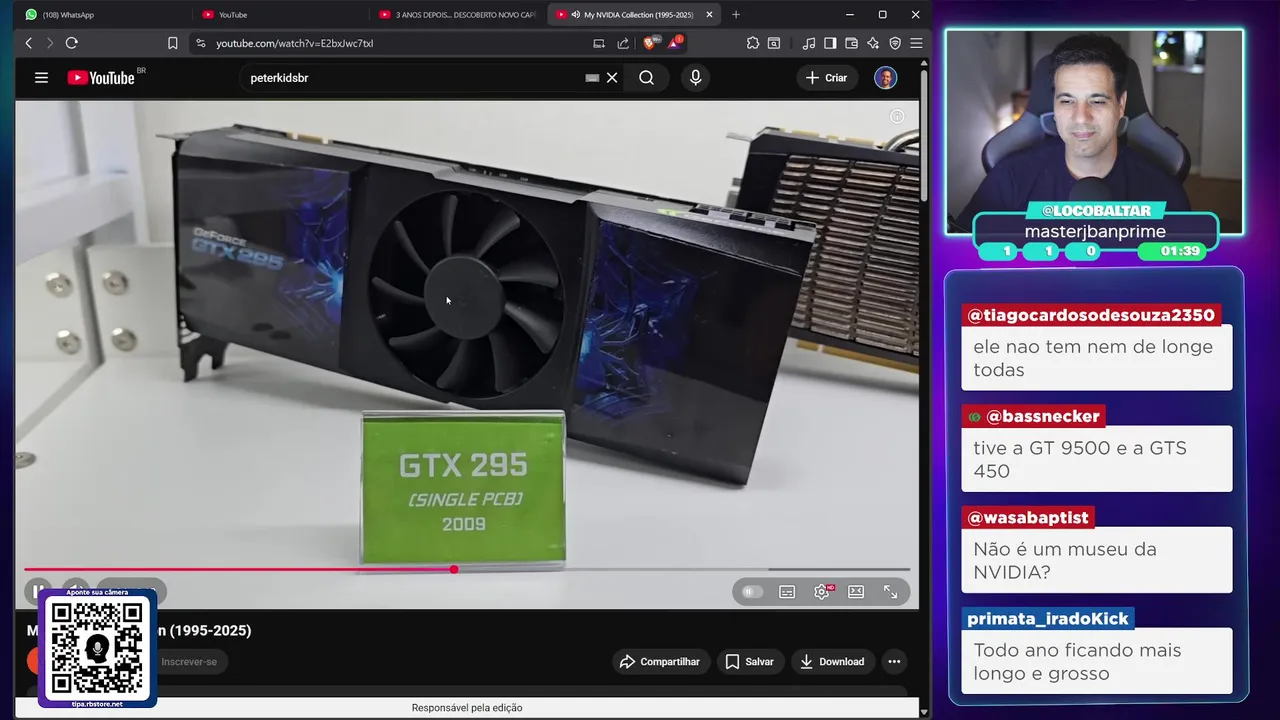Open the browser hamburger main menu
The height and width of the screenshot is (720, 1280).
coord(916,43)
